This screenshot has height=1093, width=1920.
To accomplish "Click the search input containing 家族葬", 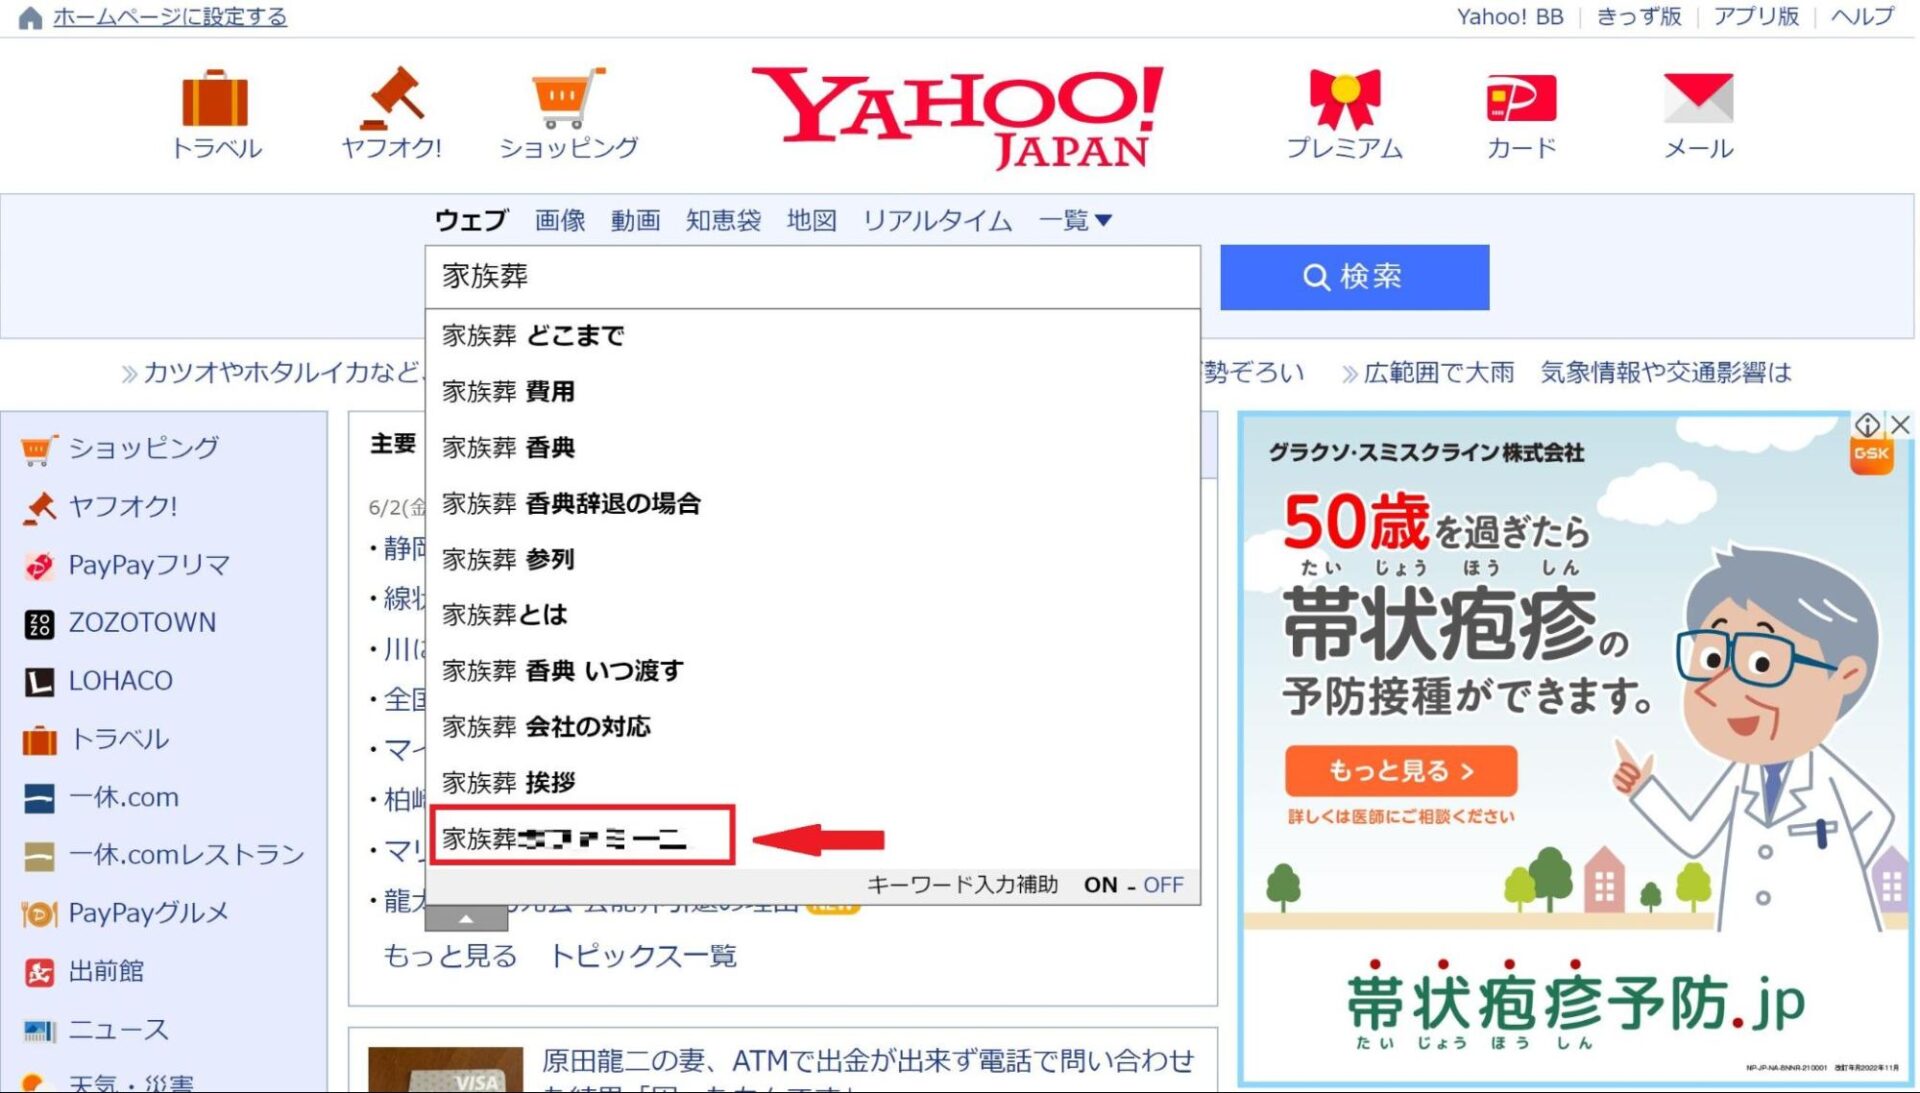I will coord(811,277).
